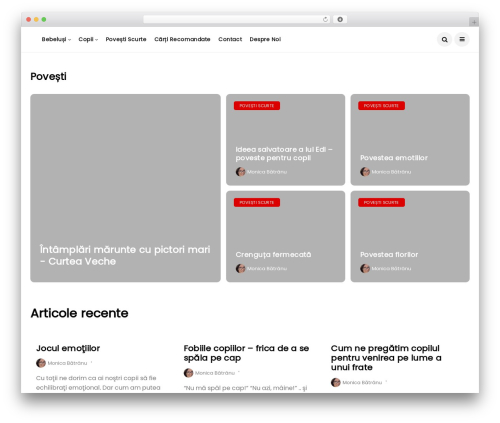Click Povești Scurte tag on Ideea salvatoare card
The width and height of the screenshot is (500, 423).
(x=257, y=106)
